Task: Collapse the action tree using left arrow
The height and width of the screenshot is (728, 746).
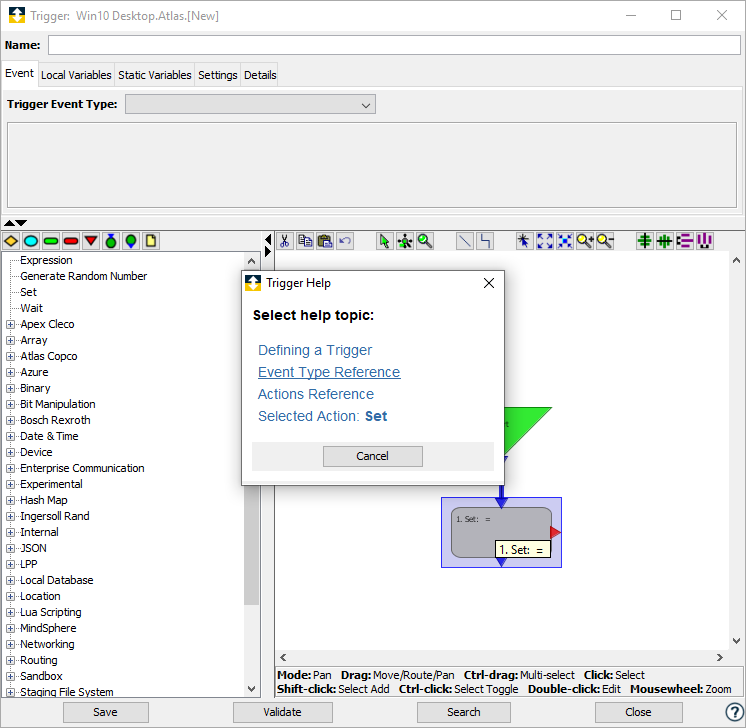Action: (x=268, y=239)
